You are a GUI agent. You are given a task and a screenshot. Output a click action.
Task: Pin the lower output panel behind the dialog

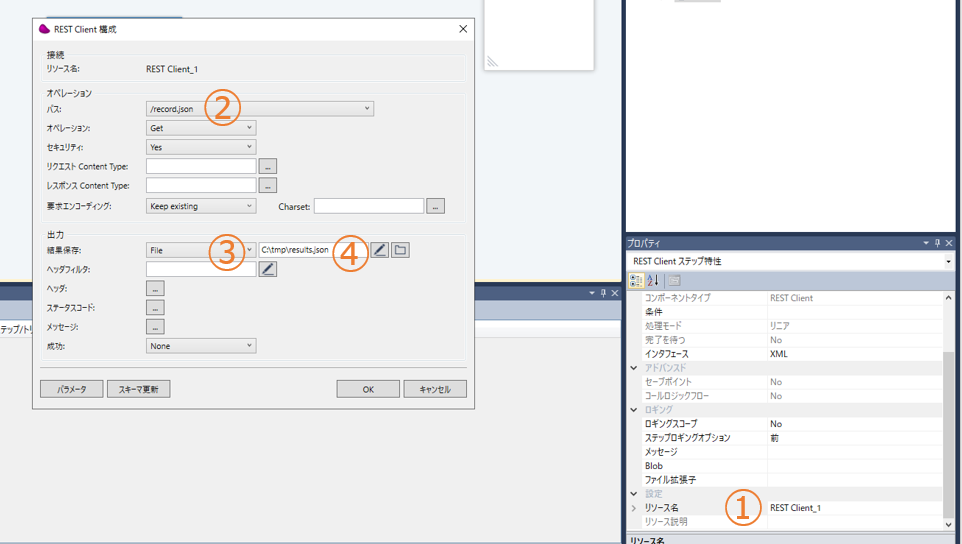603,293
